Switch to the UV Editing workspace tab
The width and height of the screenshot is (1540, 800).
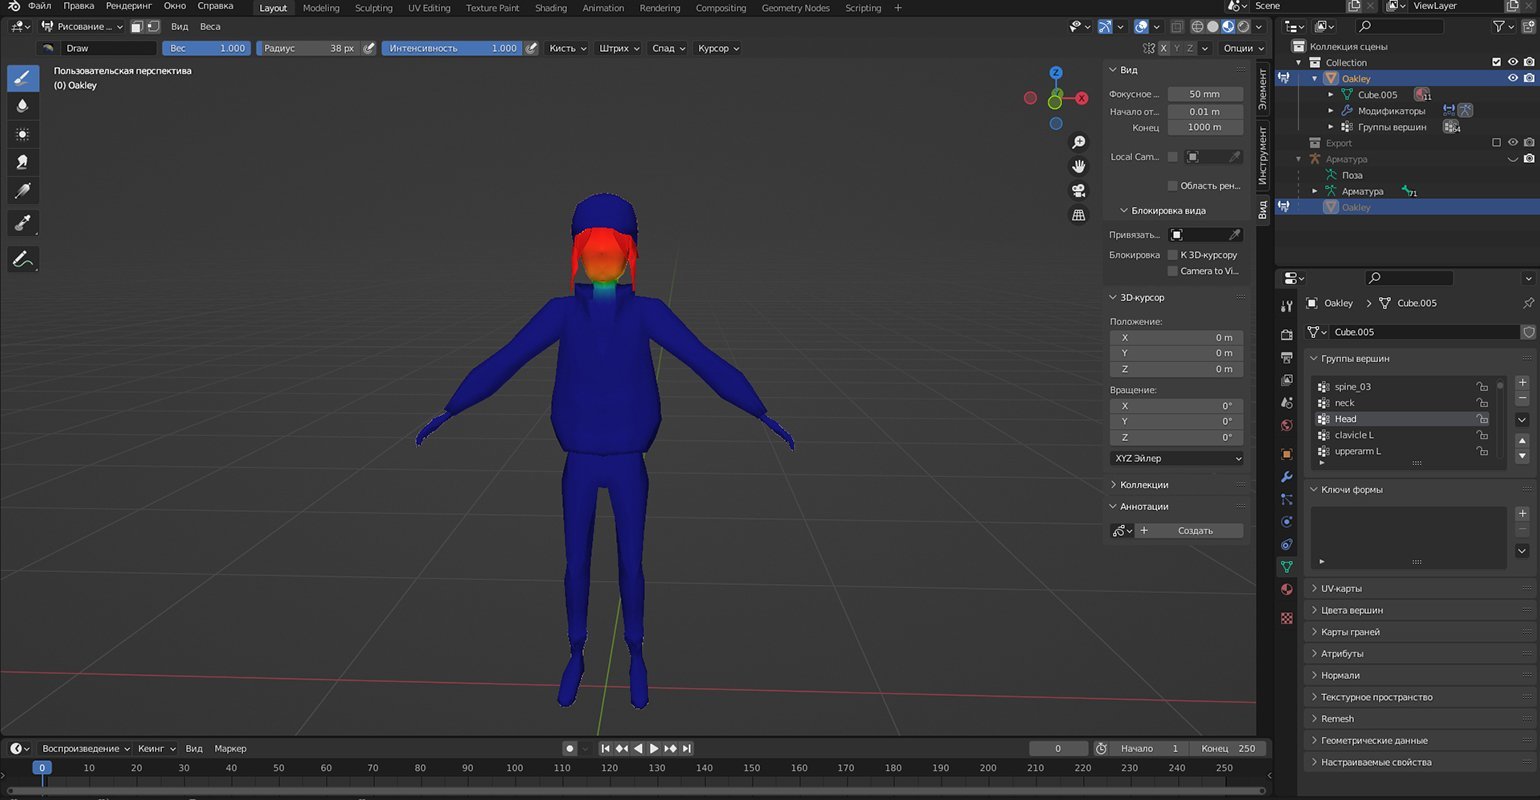[429, 8]
